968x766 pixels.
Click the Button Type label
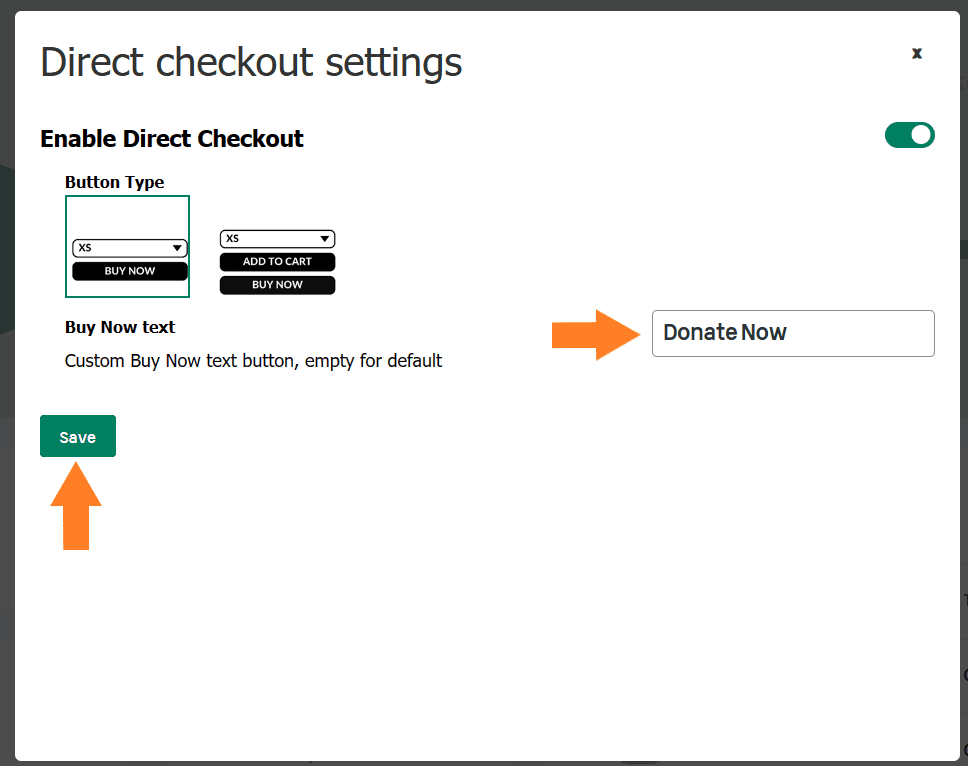[x=114, y=182]
